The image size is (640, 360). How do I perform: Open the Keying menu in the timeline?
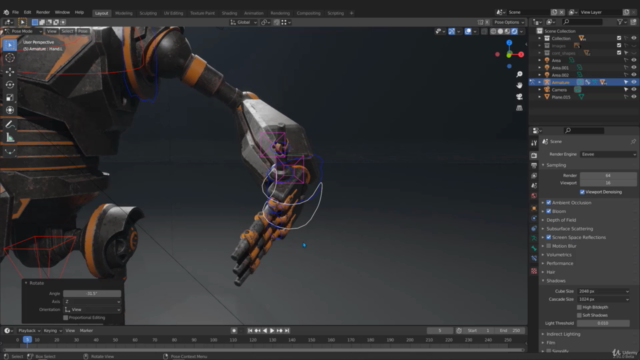pyautogui.click(x=52, y=331)
